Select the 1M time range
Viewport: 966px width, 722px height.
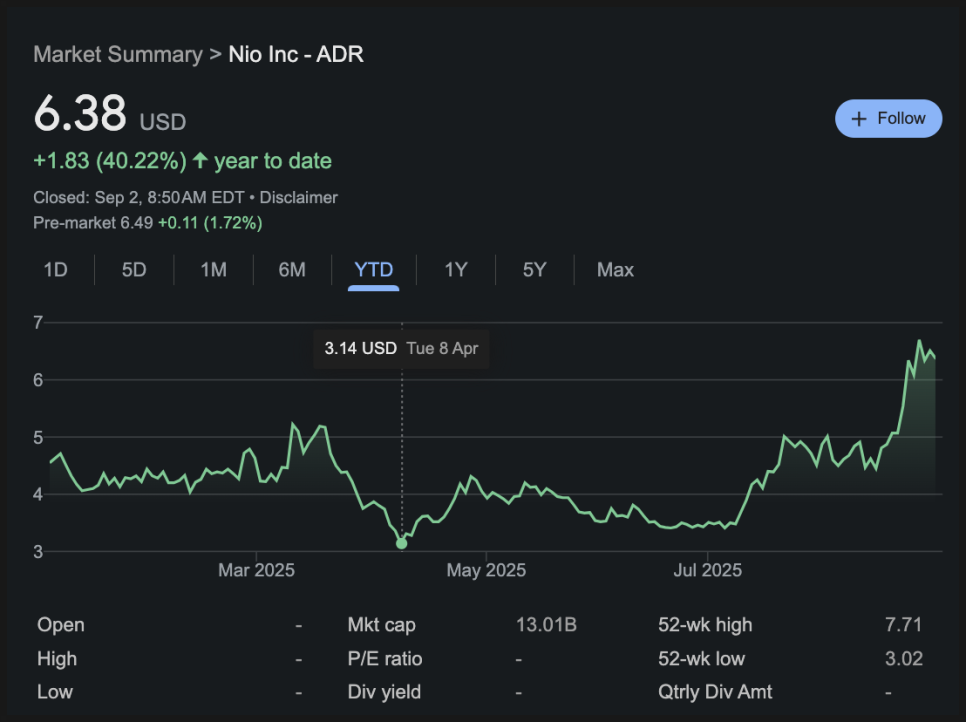213,270
